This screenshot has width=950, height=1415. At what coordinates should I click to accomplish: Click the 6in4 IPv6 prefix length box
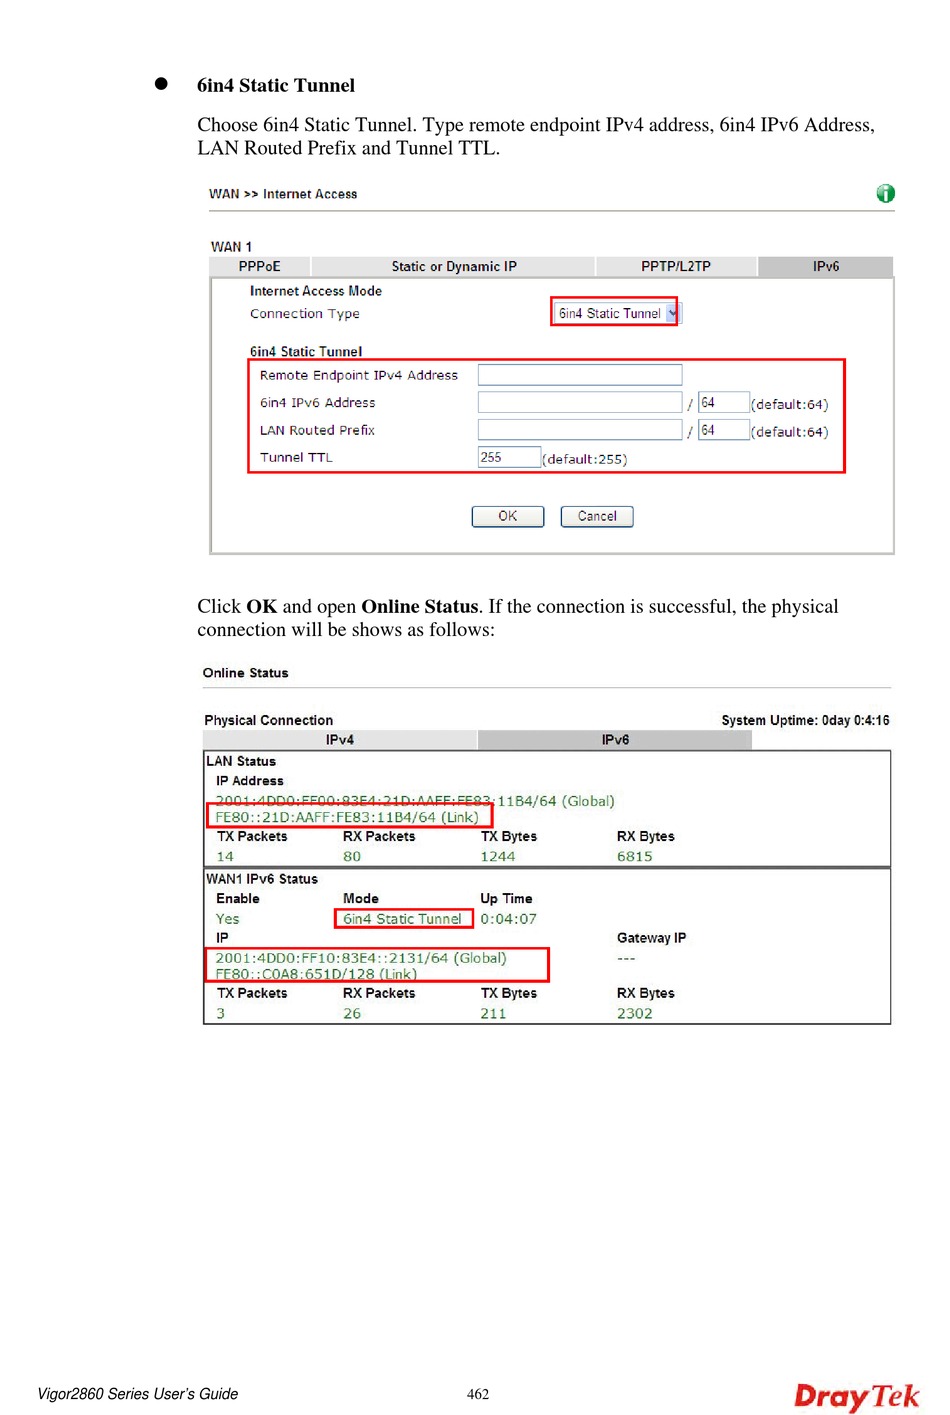[x=722, y=403]
